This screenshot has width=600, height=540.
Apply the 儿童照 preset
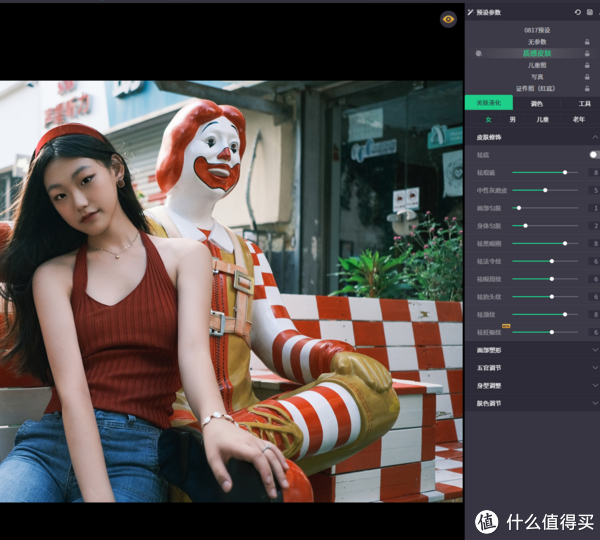(537, 65)
